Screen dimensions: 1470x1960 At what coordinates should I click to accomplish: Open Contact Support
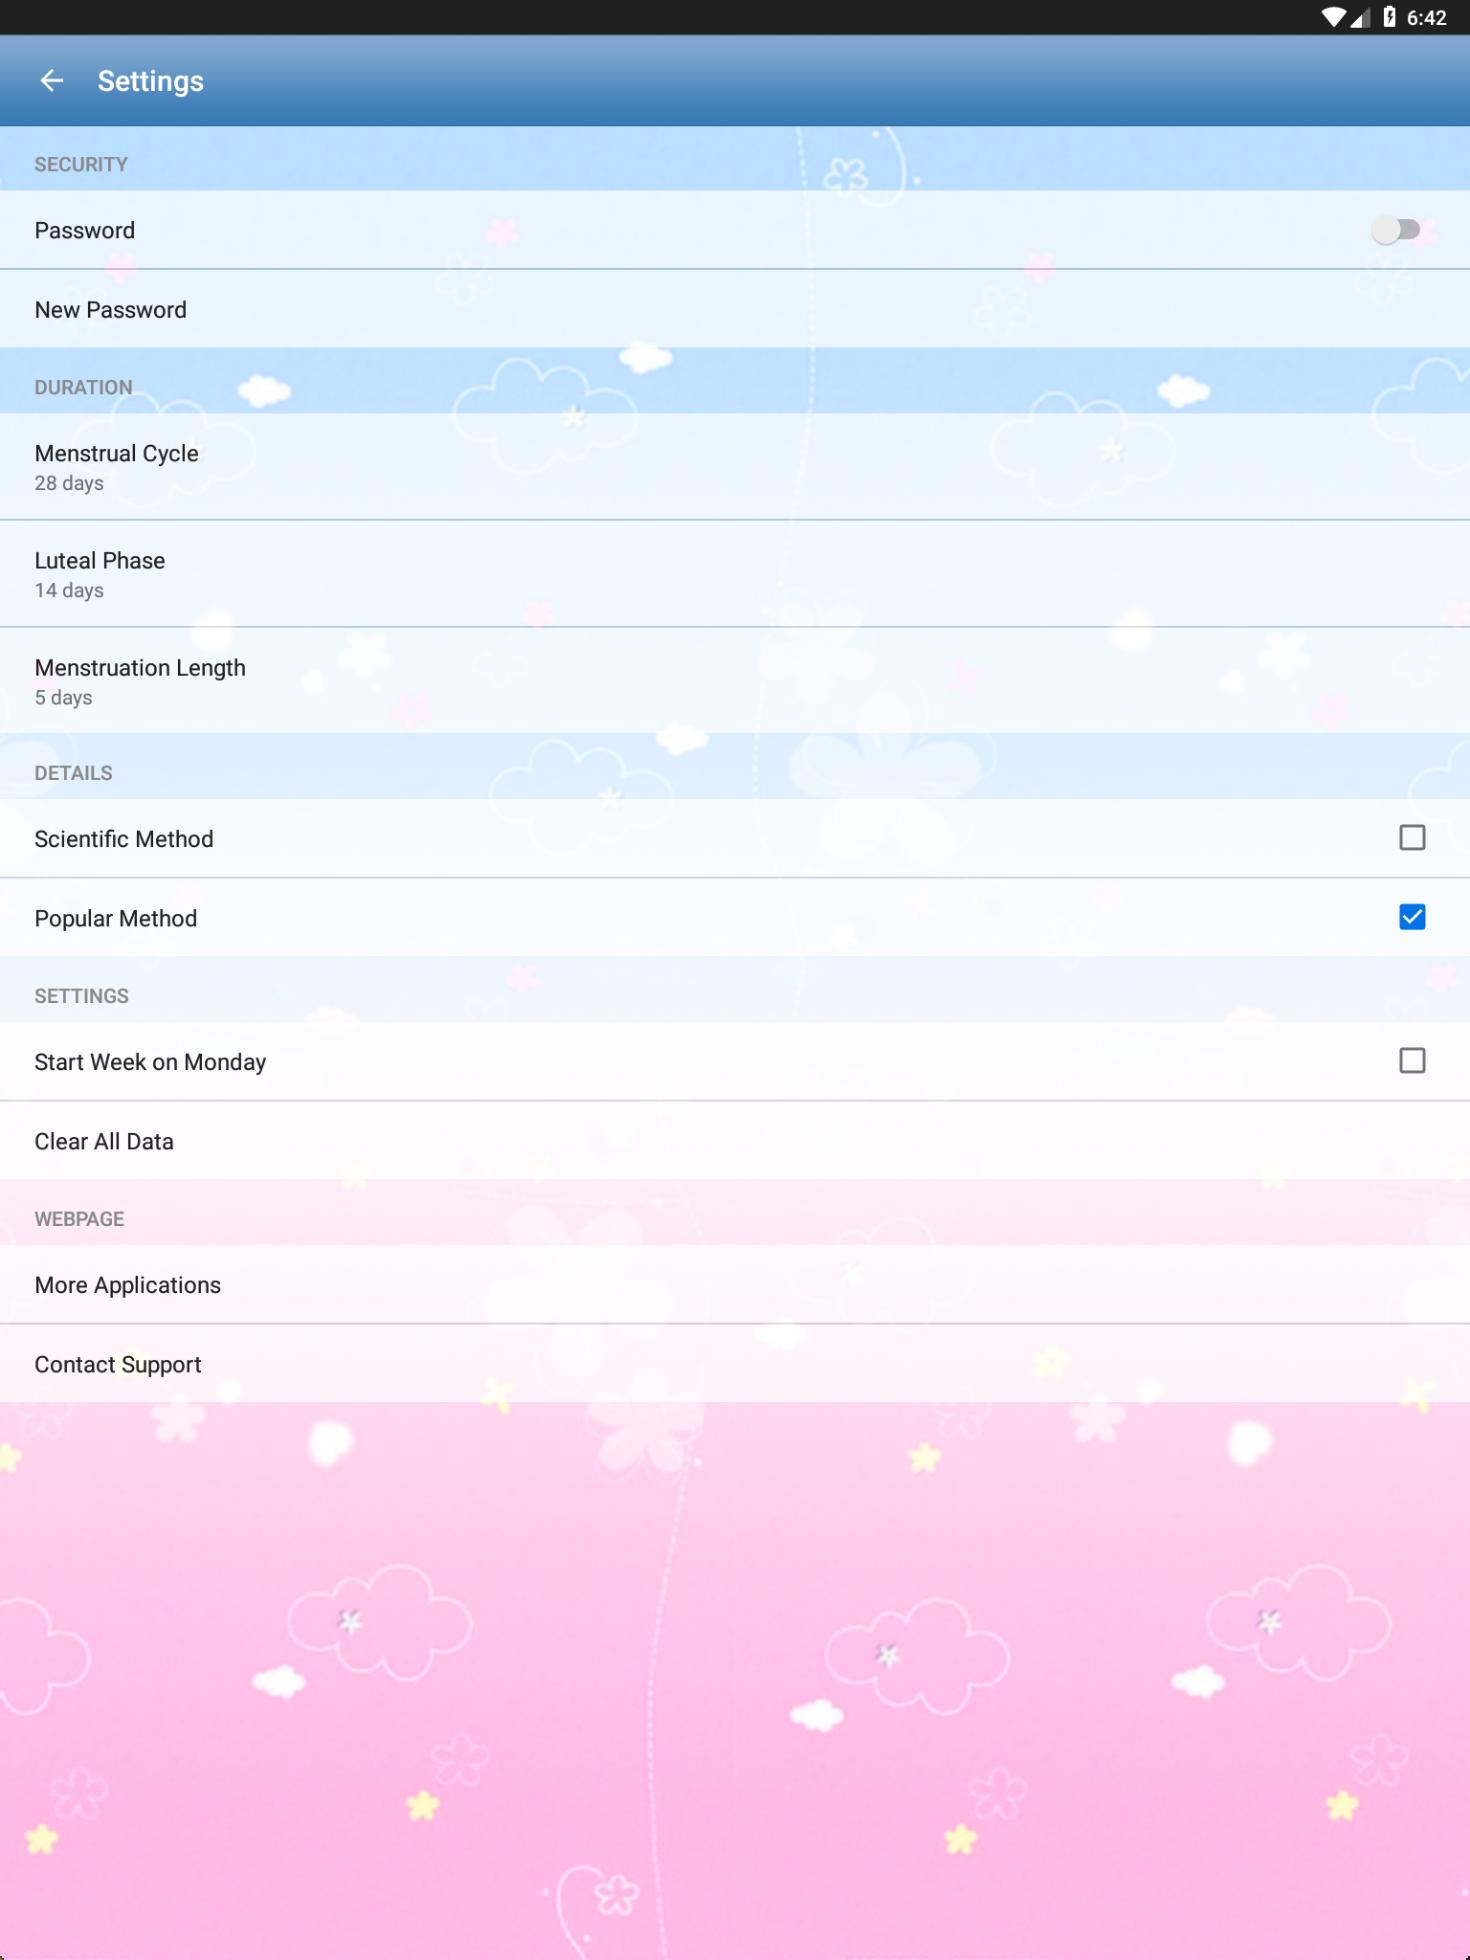pos(735,1364)
